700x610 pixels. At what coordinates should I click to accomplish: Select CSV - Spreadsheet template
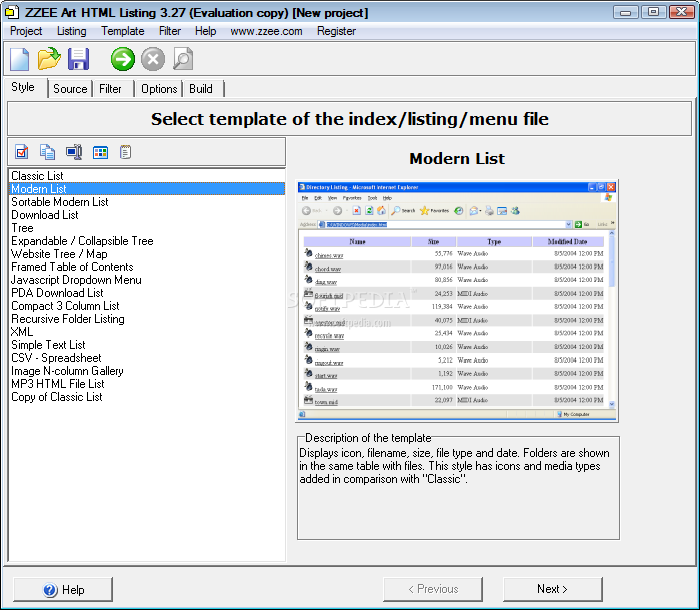click(147, 358)
